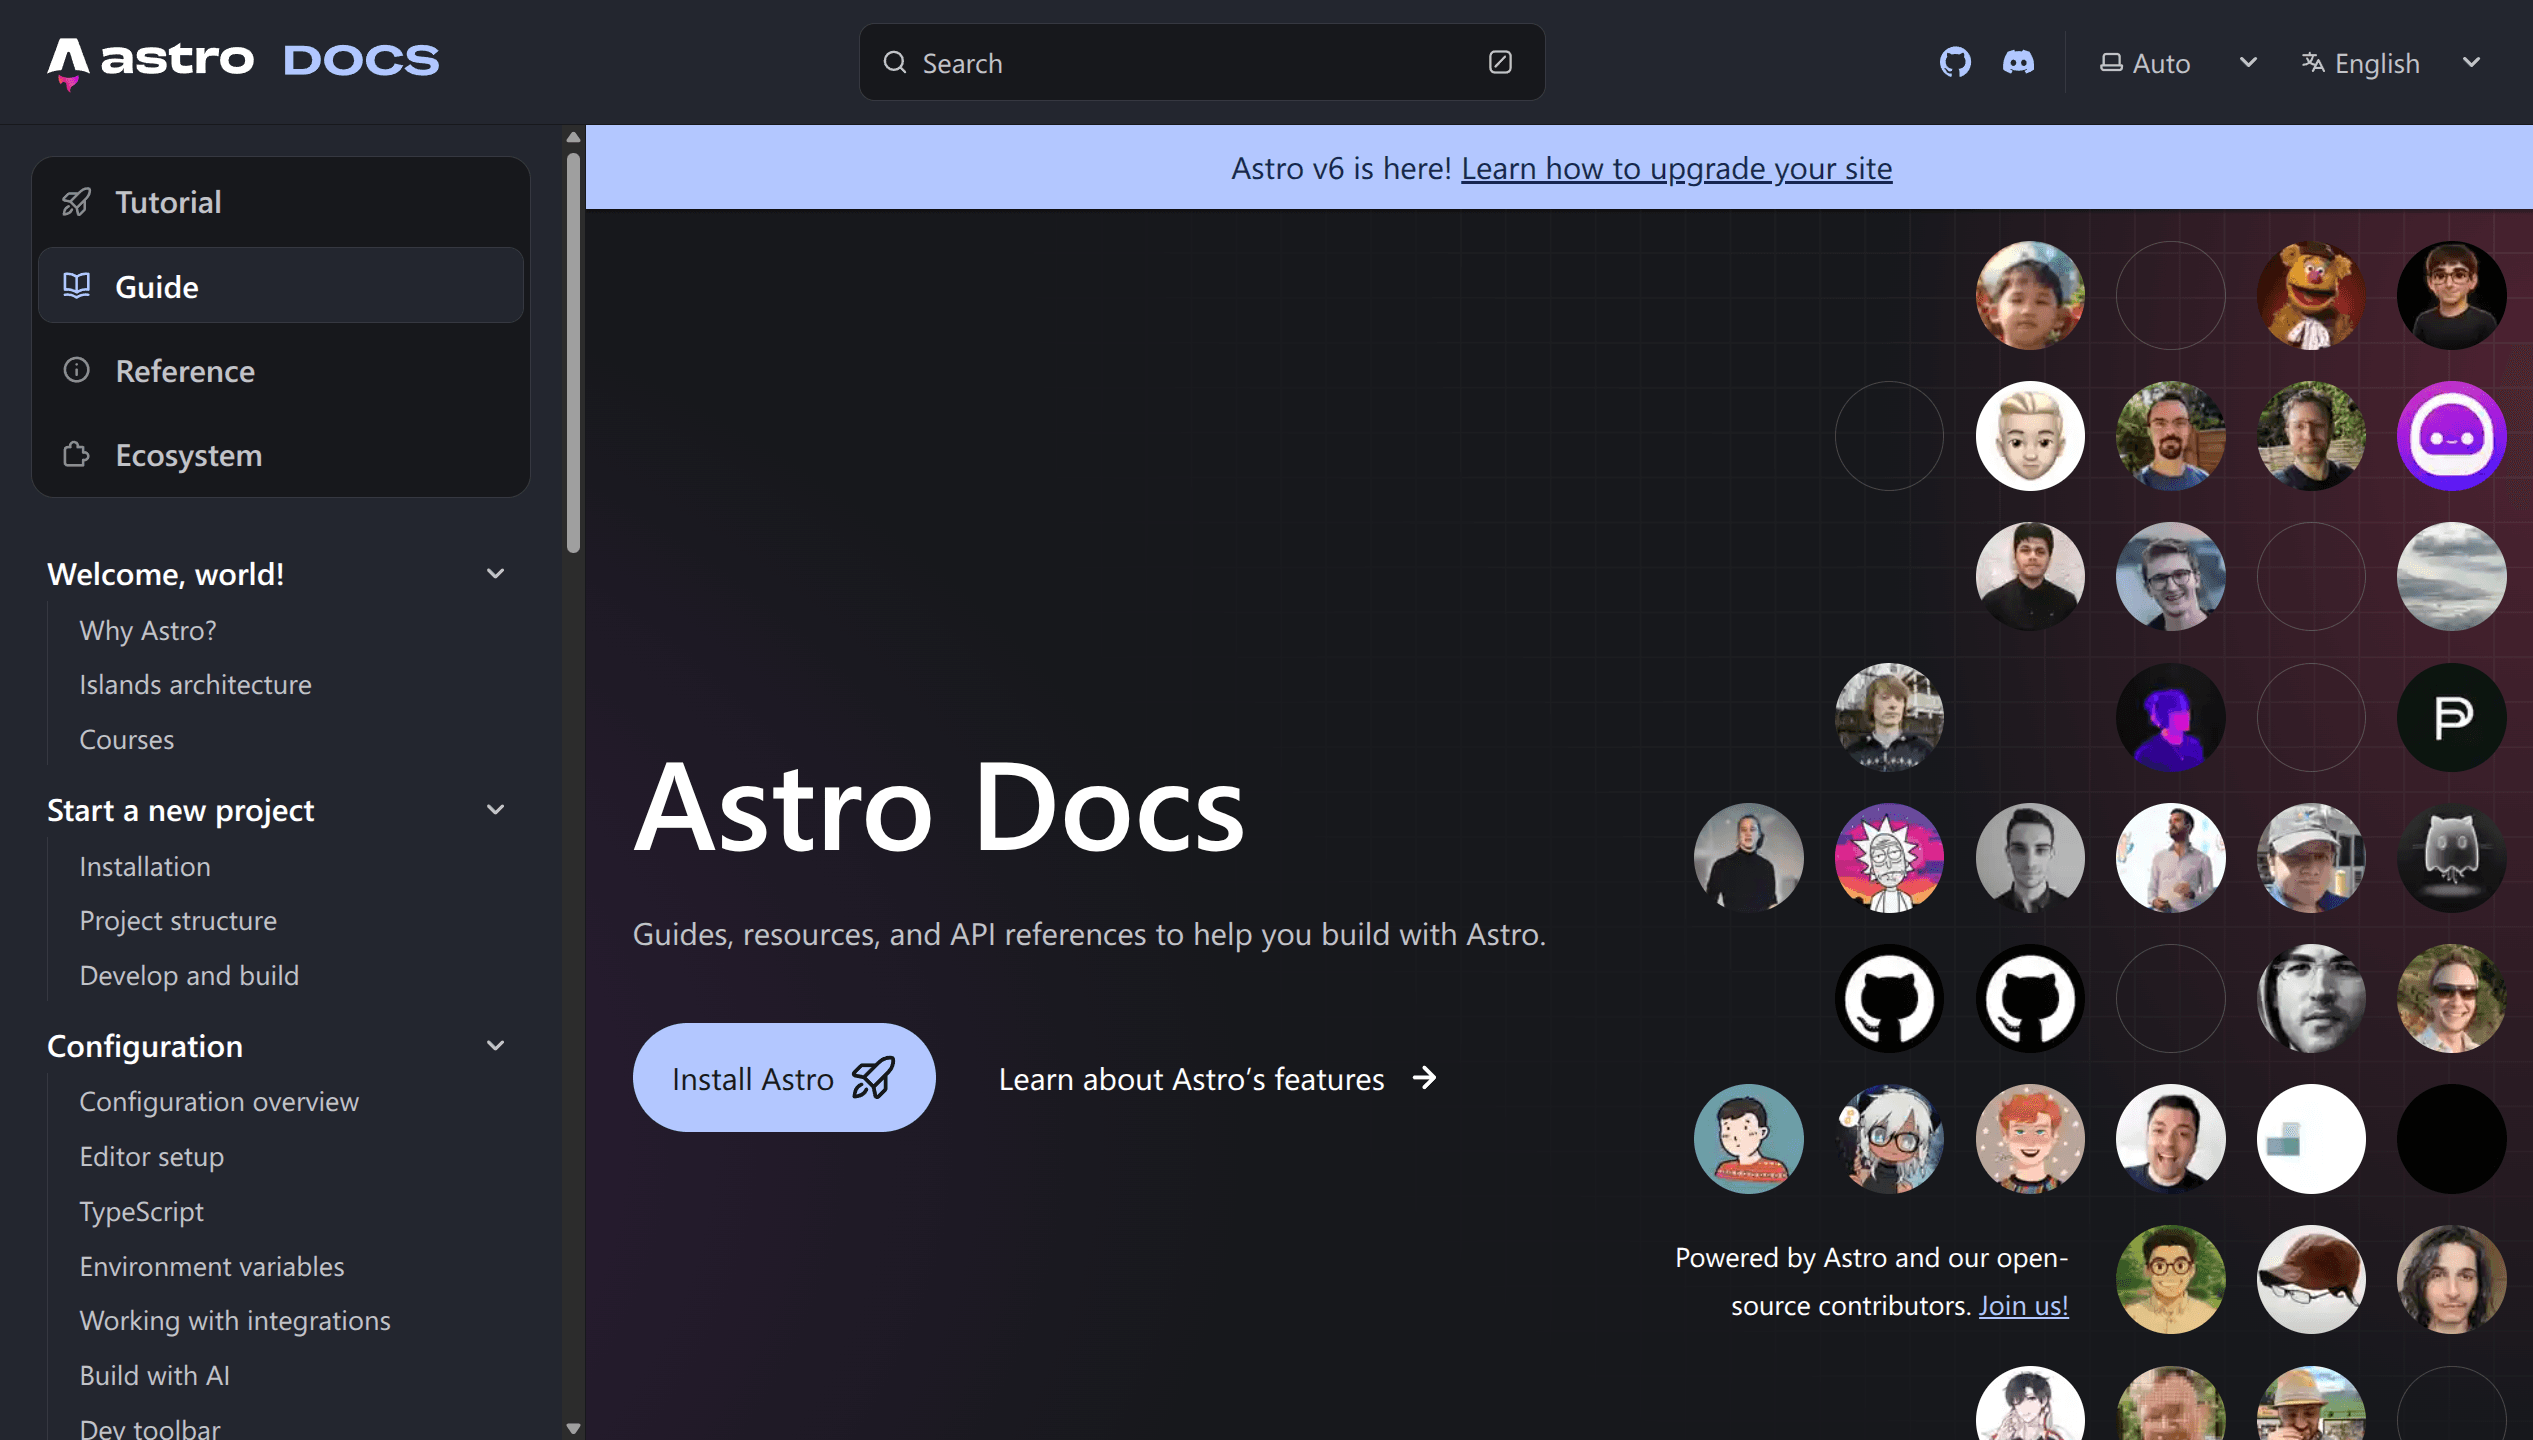The height and width of the screenshot is (1440, 2533).
Task: Click the slash shortcut icon in search
Action: pyautogui.click(x=1500, y=62)
